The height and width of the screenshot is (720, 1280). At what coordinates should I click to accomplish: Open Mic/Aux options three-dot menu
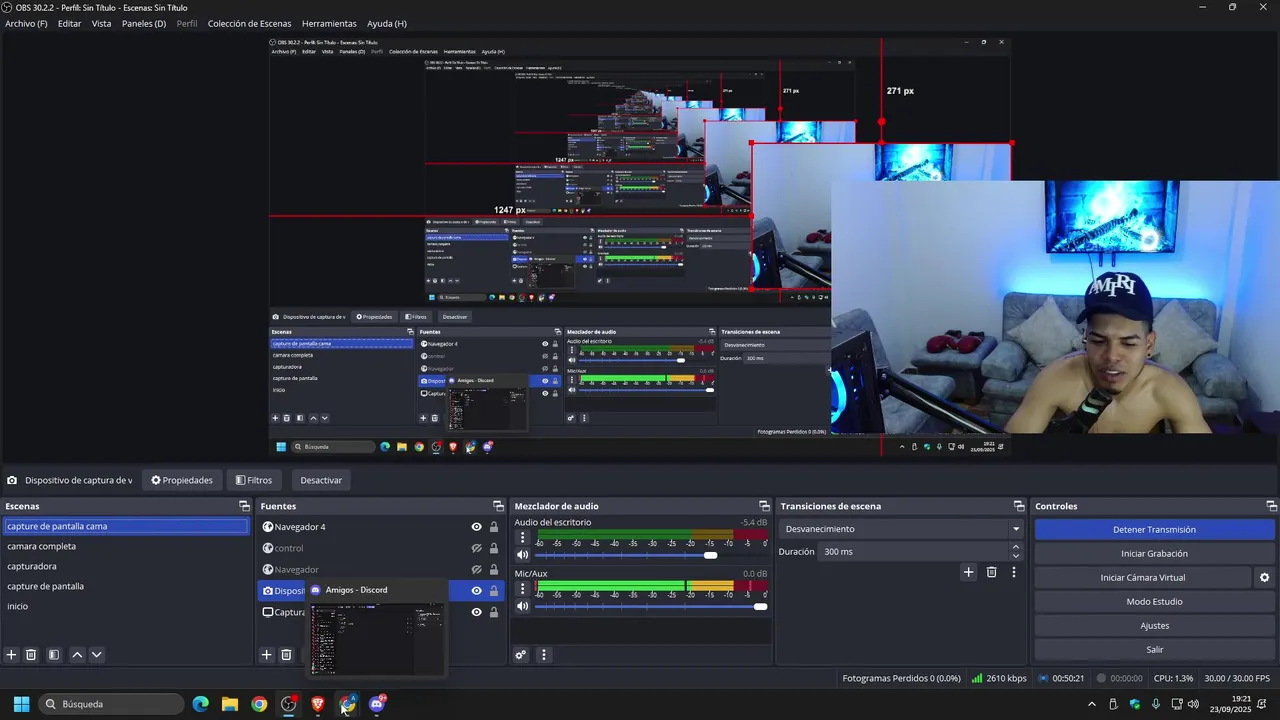coord(522,589)
